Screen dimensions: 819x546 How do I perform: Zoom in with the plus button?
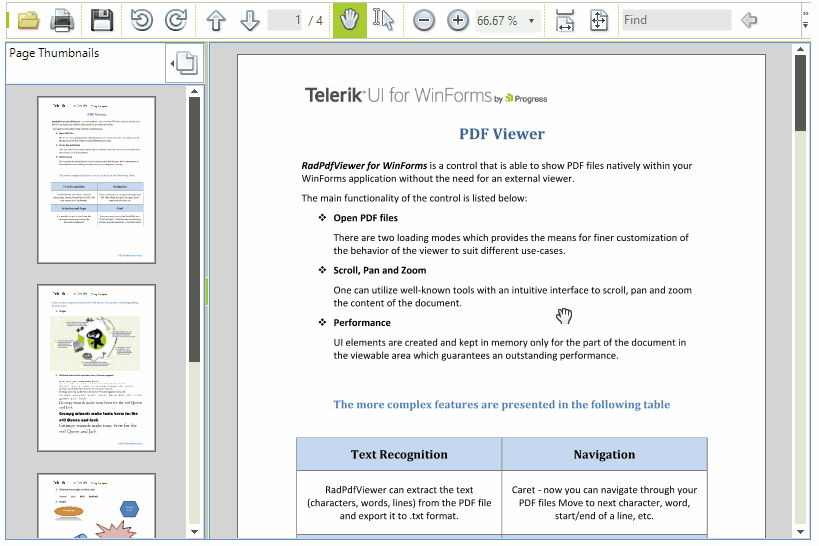coord(458,21)
